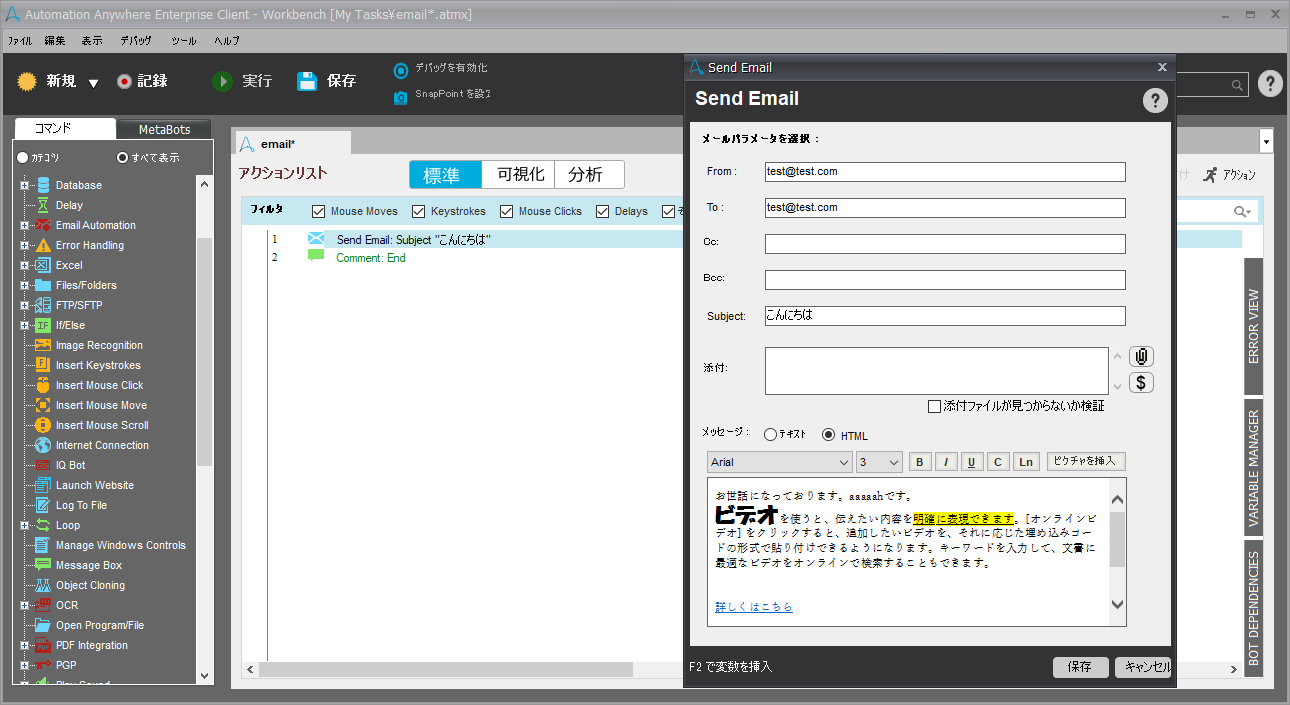Viewport: 1290px width, 705px height.
Task: Switch to the MetaBots tab
Action: point(164,130)
